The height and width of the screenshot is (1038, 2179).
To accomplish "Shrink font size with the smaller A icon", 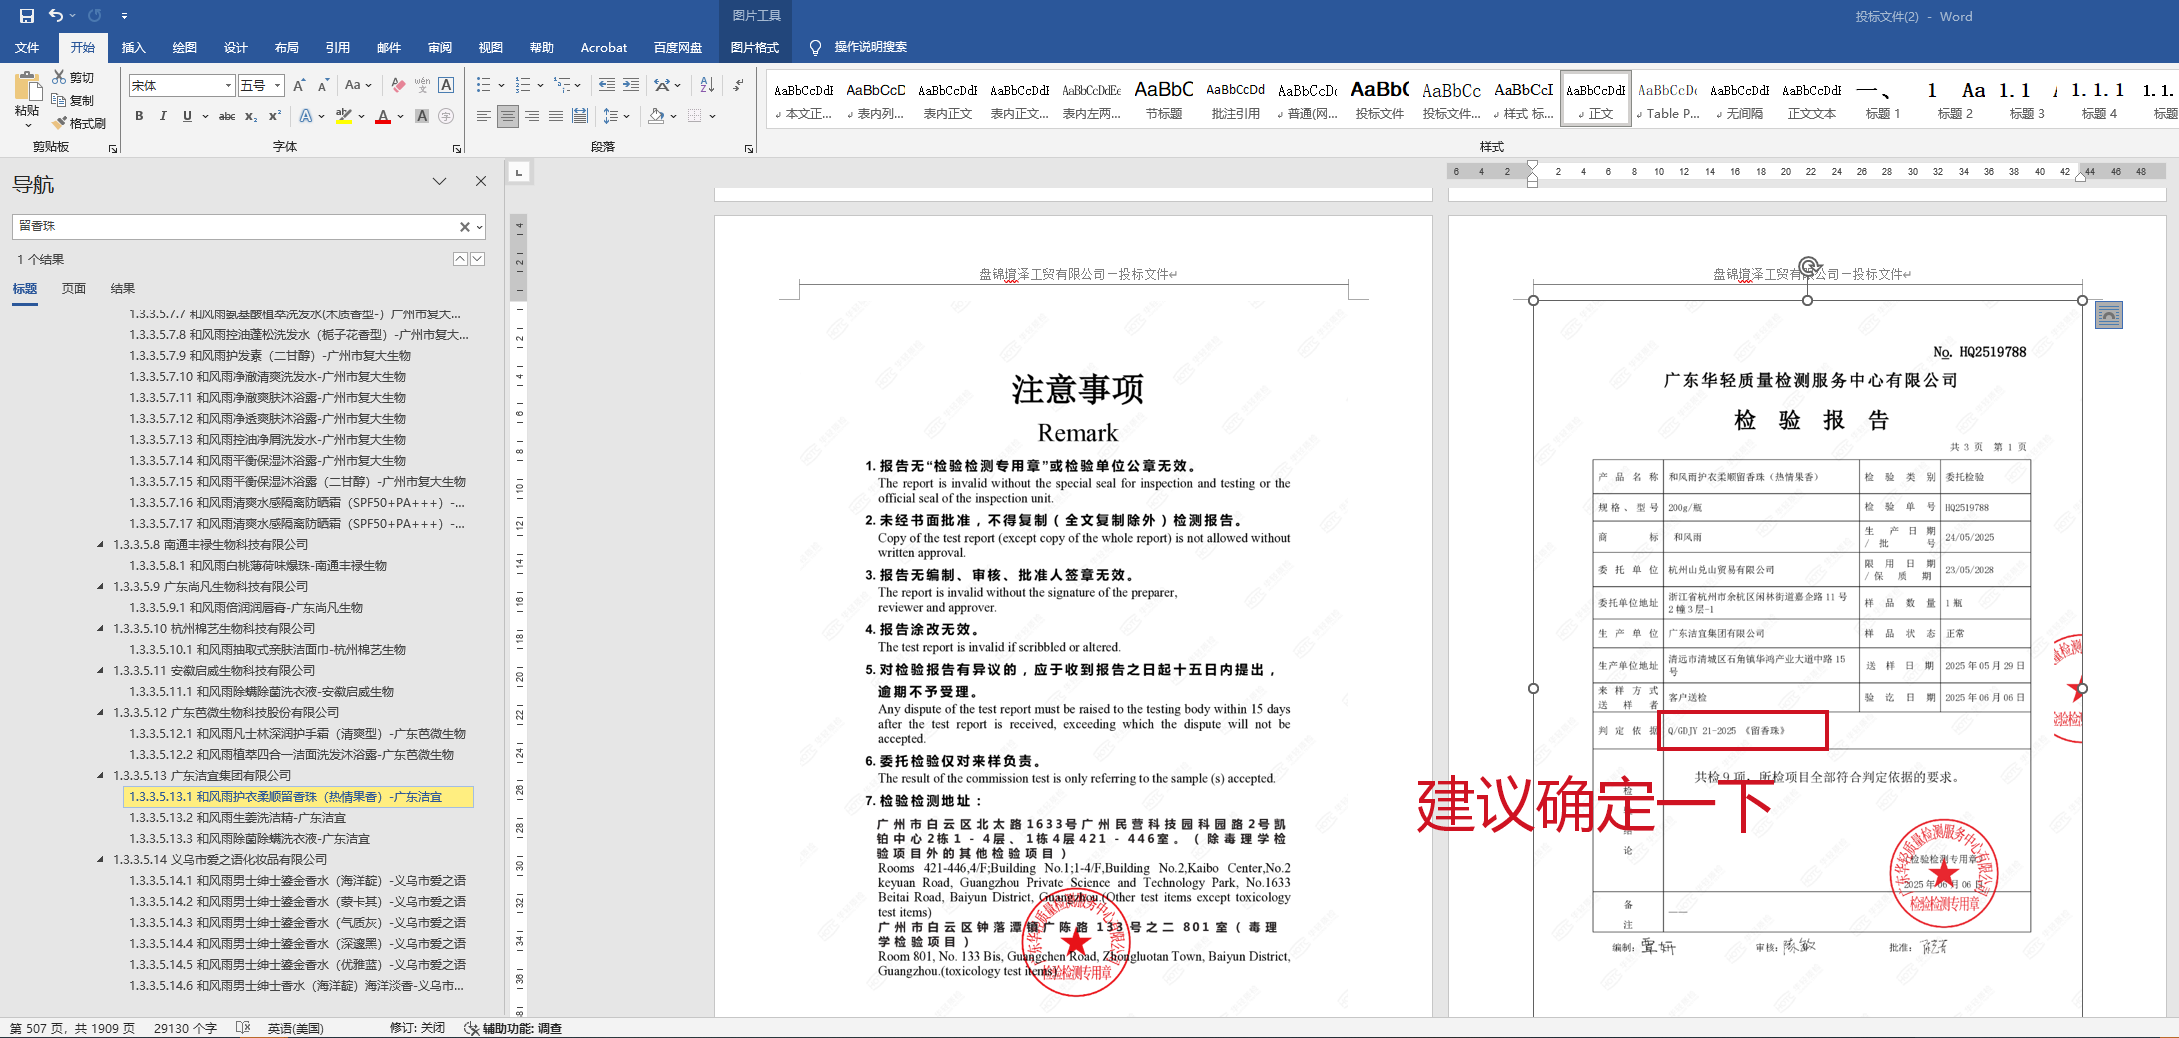I will [x=323, y=86].
